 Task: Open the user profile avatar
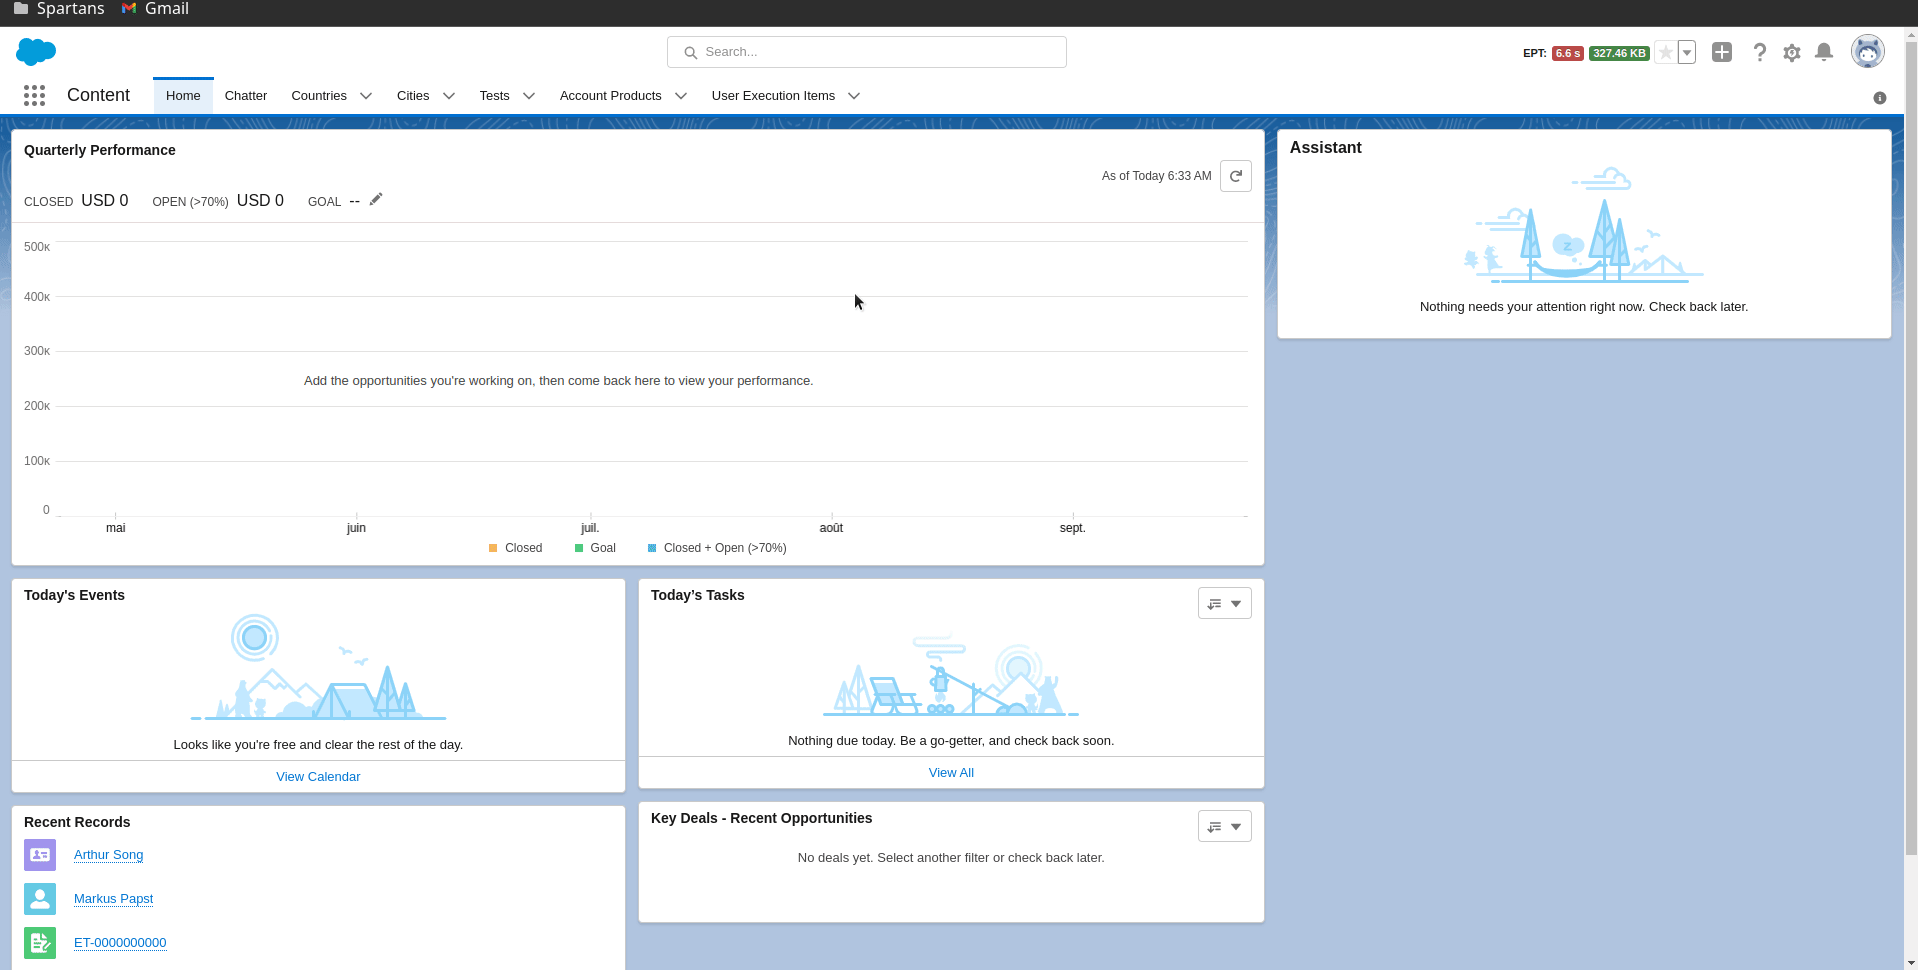[x=1867, y=52]
